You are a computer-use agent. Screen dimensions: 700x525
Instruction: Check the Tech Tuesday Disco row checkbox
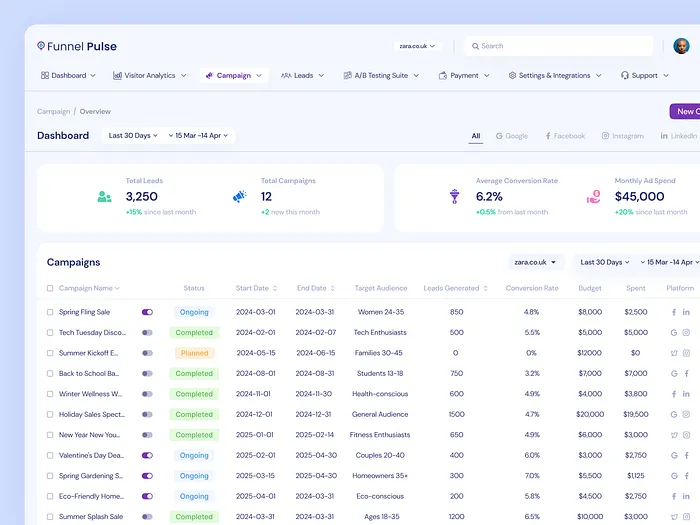(50, 333)
